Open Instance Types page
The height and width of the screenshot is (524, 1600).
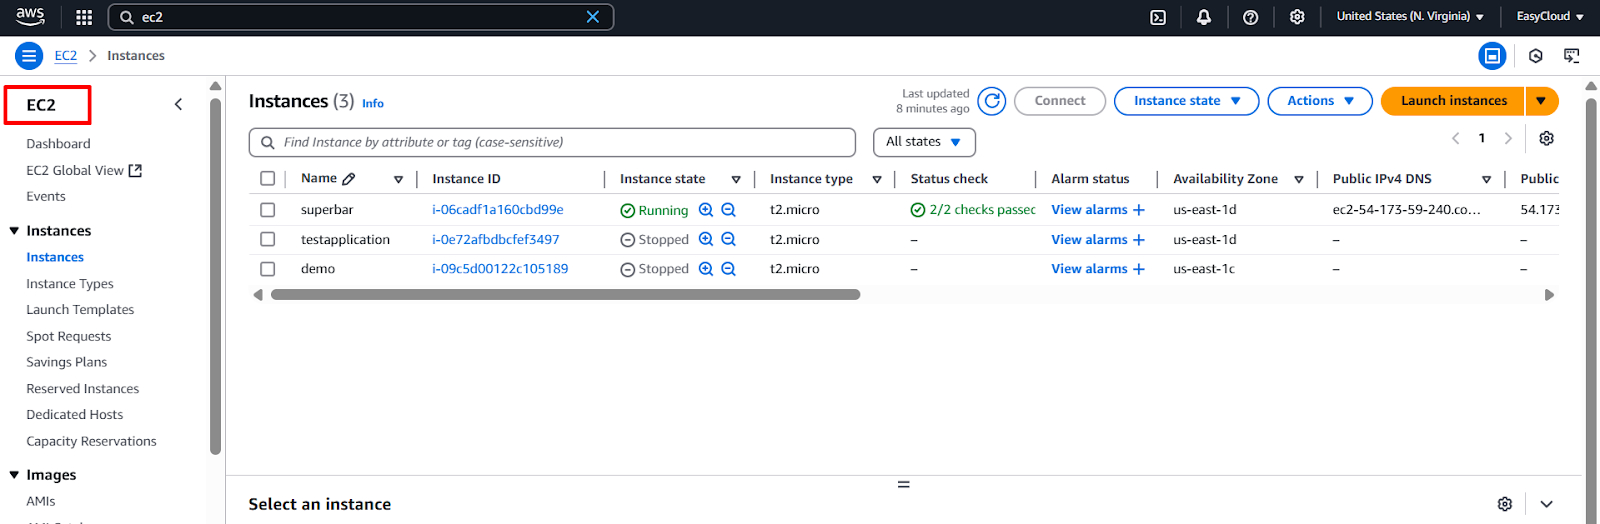click(x=70, y=284)
